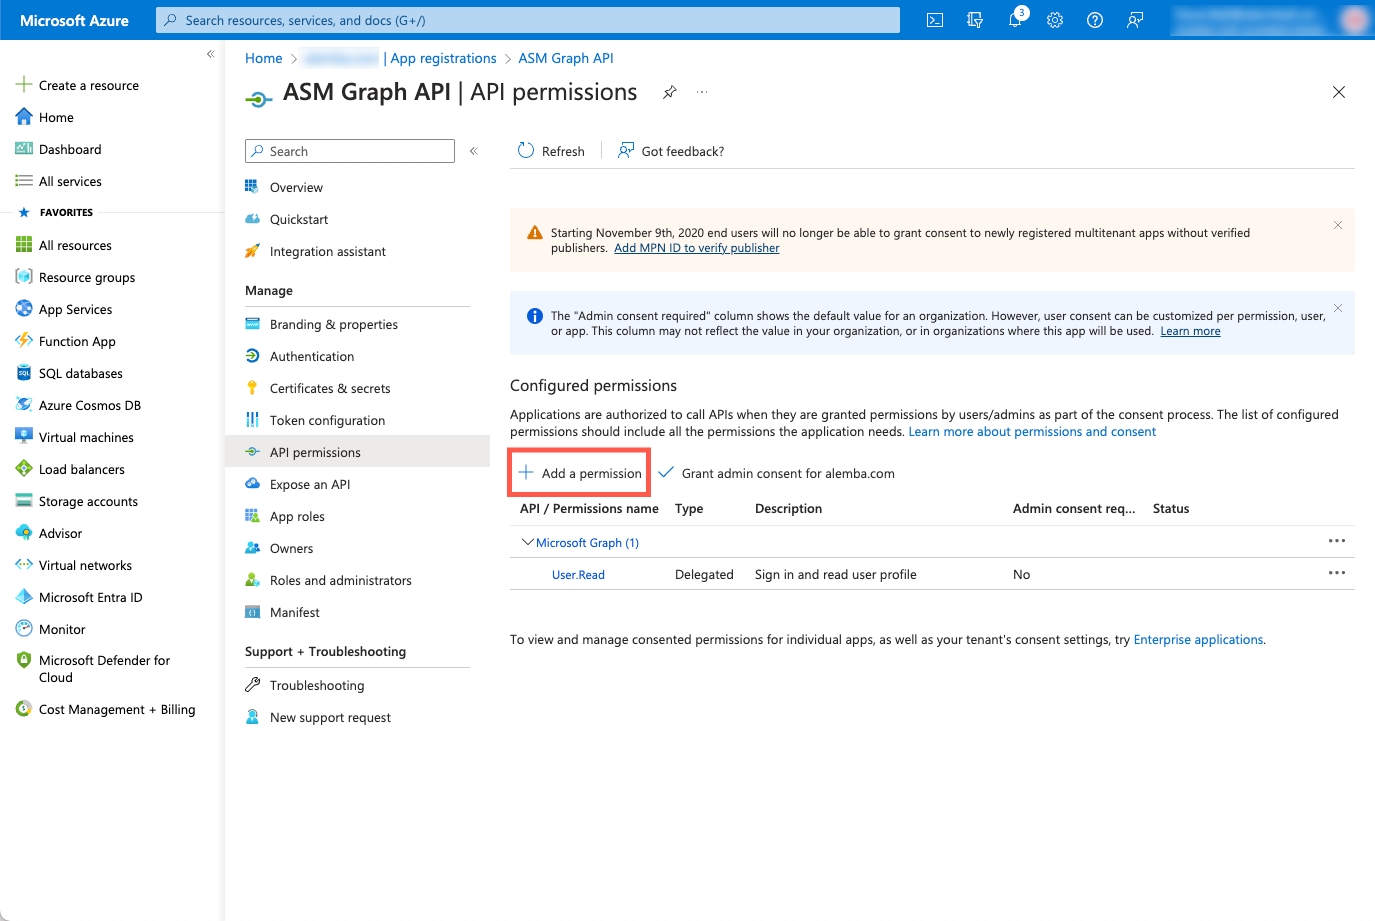This screenshot has width=1375, height=921.
Task: Pin the API permissions blade
Action: 670,92
